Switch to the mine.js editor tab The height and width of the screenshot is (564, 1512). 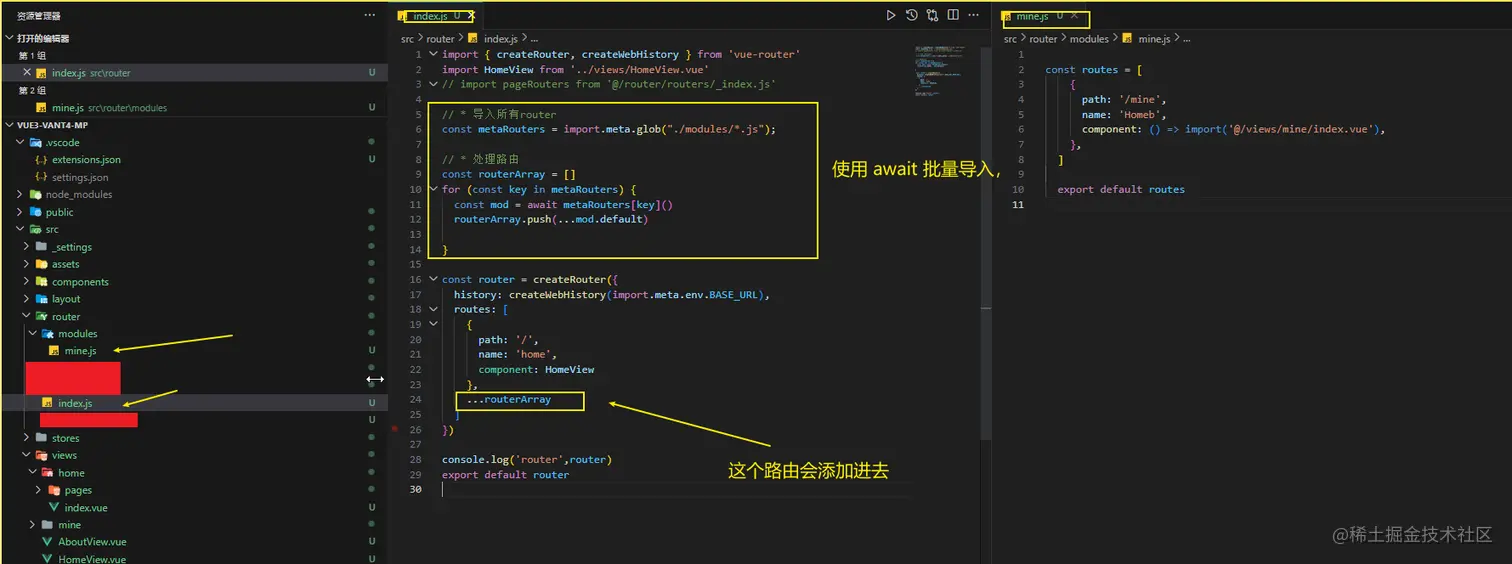point(1037,16)
